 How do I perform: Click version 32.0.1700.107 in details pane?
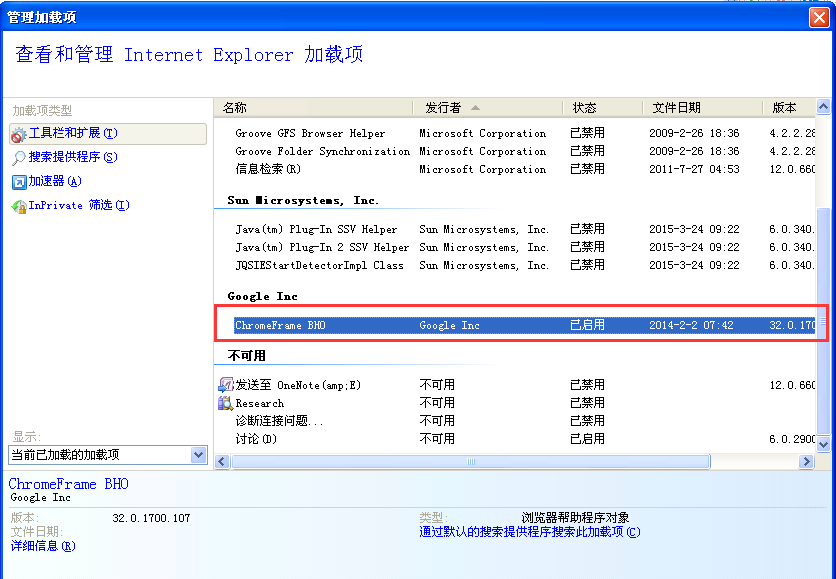(x=151, y=518)
